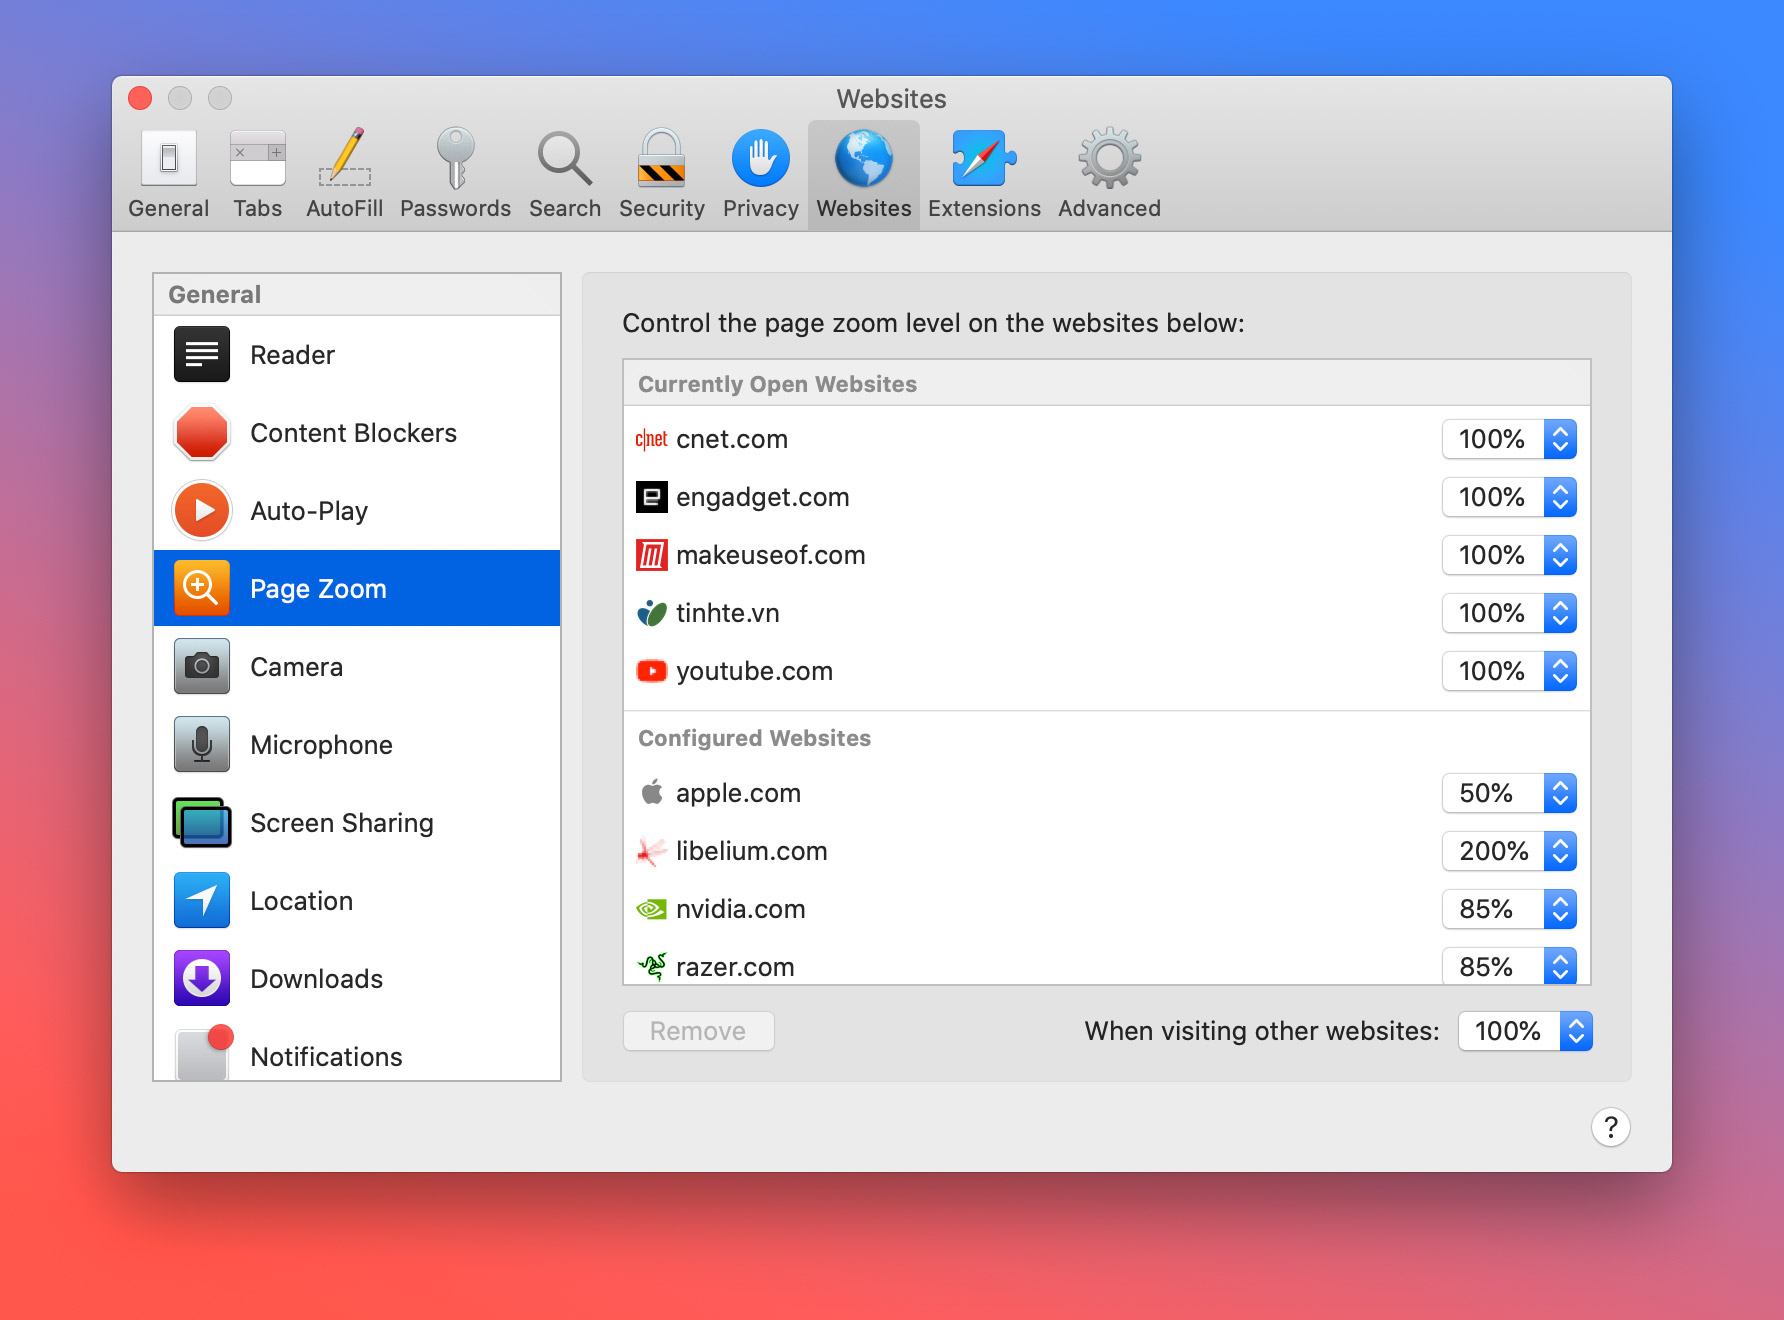
Task: Click the help question mark button
Action: 1610,1127
